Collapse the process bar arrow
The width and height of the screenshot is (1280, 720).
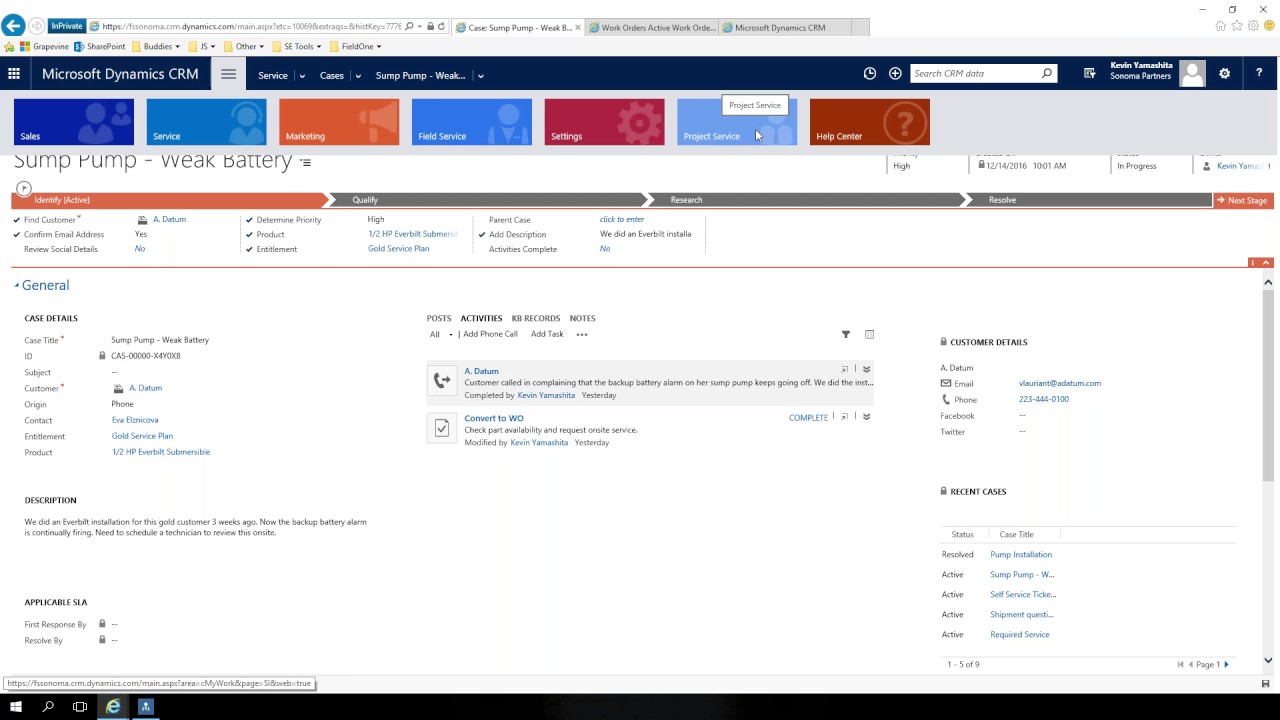tap(1267, 262)
